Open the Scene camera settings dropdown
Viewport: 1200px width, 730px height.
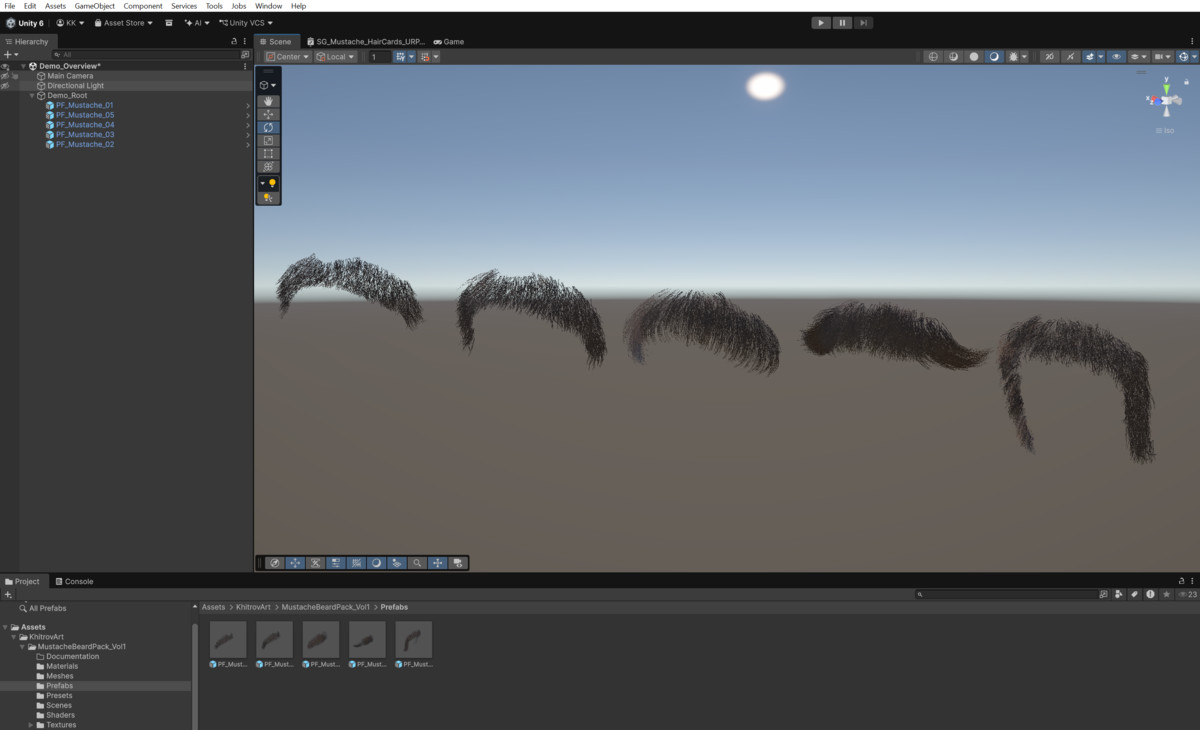pos(1162,57)
